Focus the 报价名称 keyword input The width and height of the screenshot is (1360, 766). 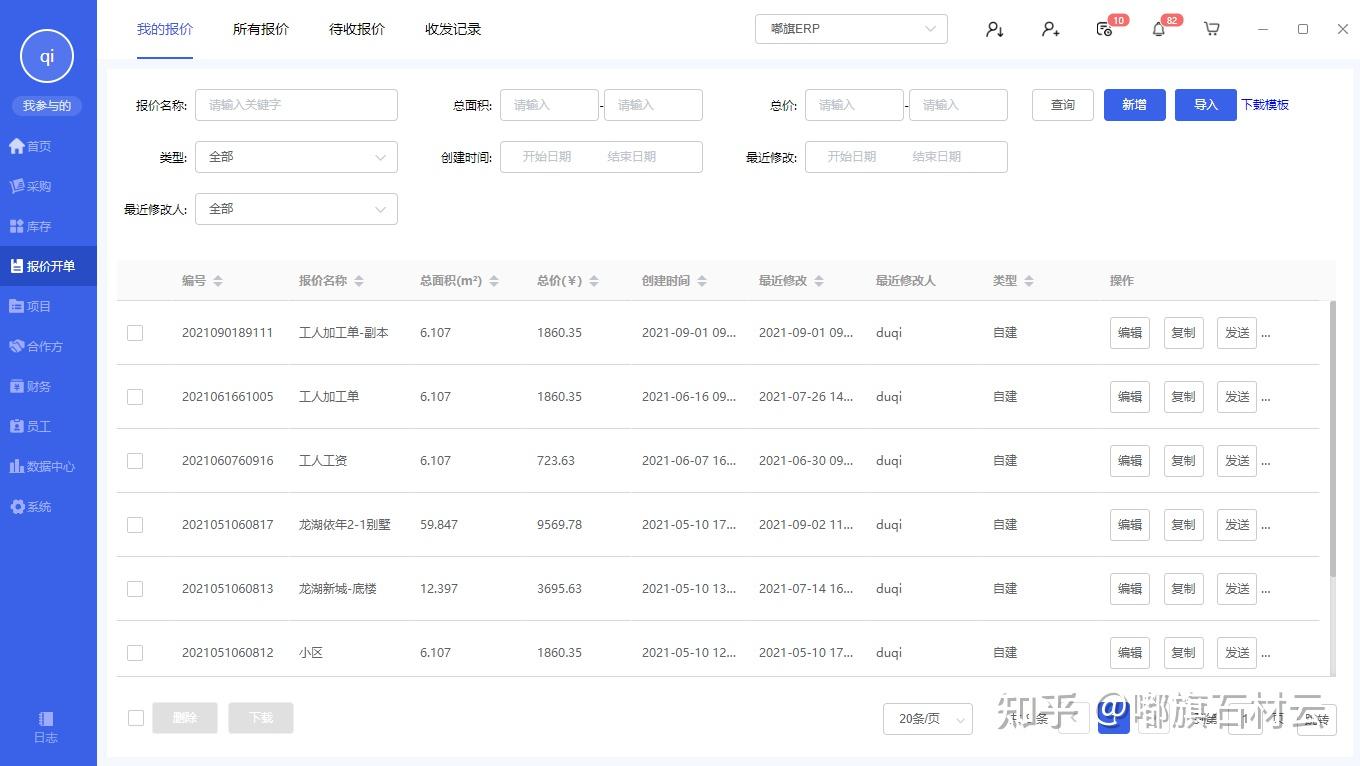pos(296,105)
